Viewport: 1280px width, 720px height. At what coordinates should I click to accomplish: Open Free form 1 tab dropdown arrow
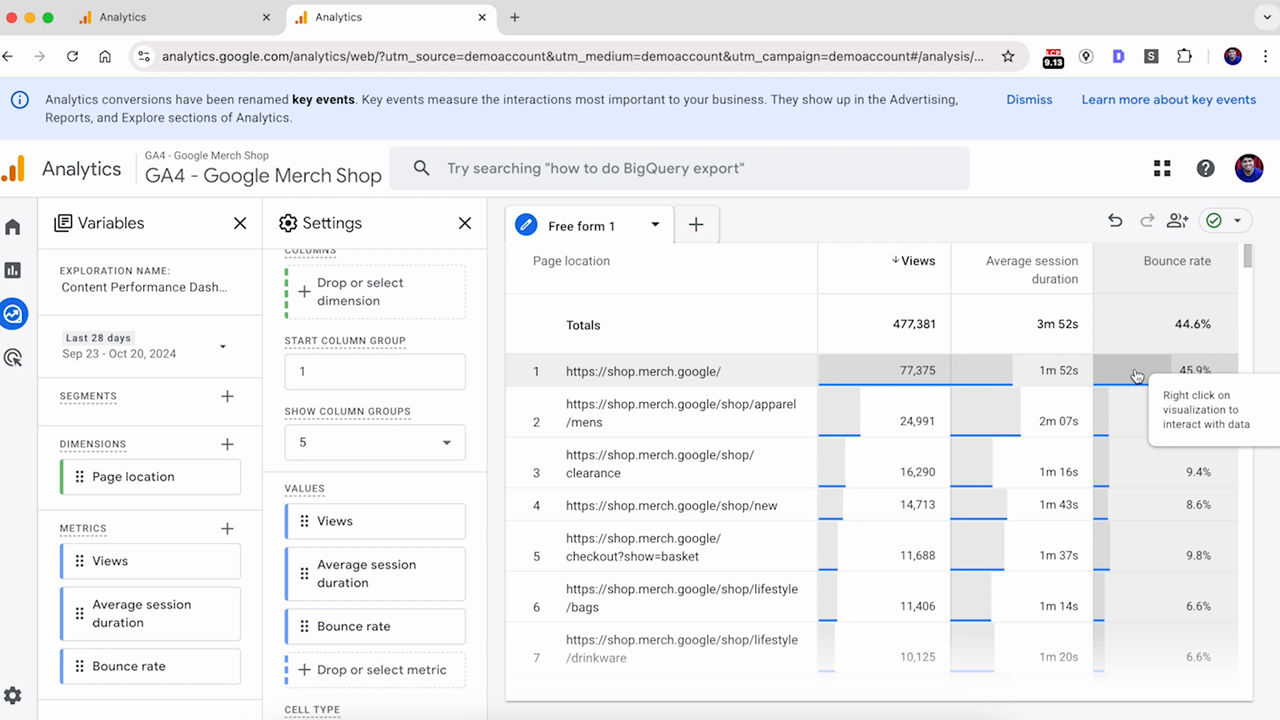(655, 225)
